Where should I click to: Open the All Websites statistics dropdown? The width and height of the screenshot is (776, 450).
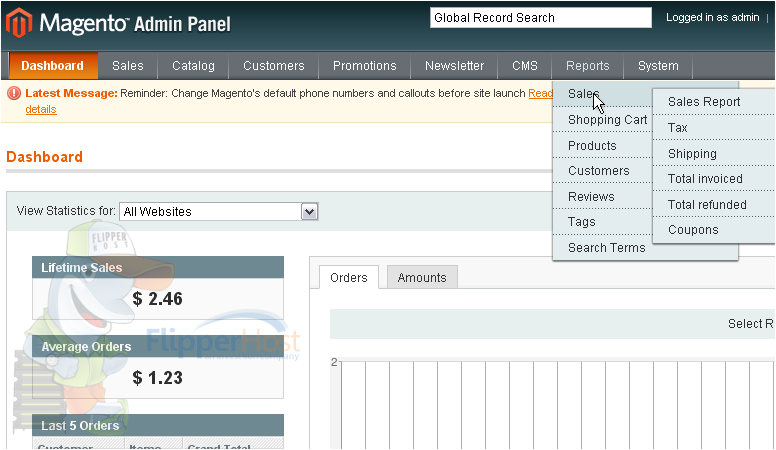coord(218,211)
